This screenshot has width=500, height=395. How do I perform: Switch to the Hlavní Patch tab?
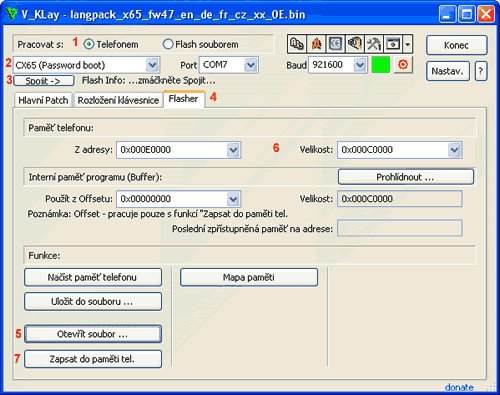click(x=43, y=100)
